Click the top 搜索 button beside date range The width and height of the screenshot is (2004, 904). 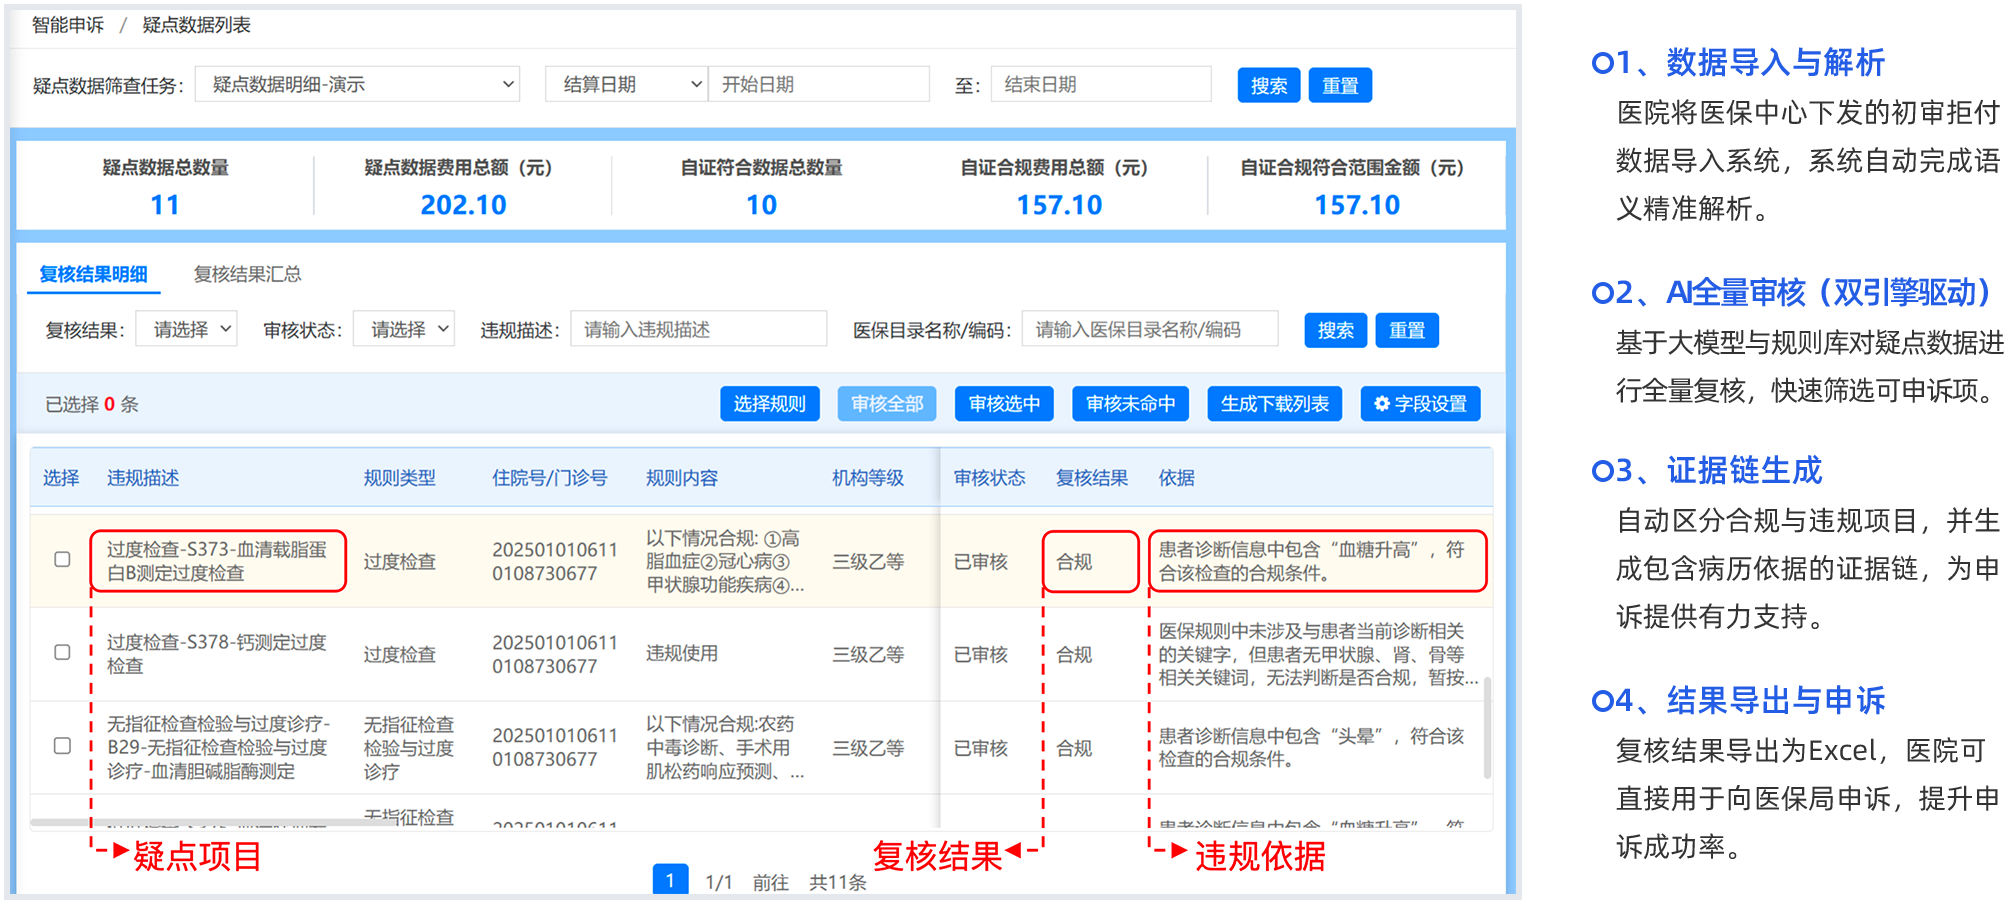point(1269,86)
